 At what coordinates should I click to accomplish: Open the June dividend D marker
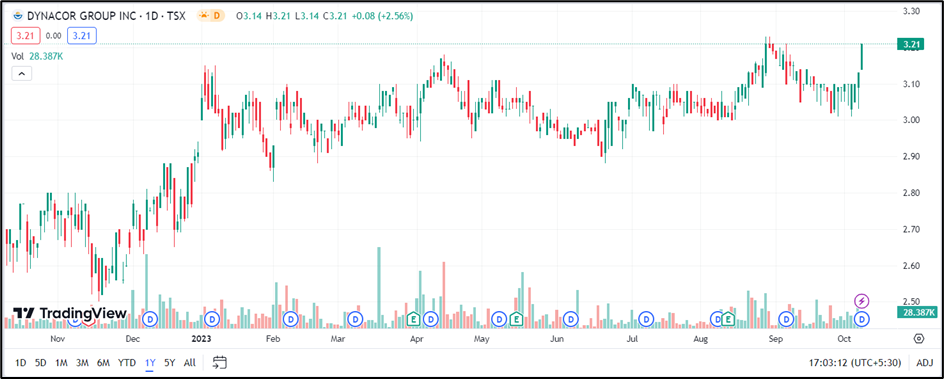(x=570, y=318)
